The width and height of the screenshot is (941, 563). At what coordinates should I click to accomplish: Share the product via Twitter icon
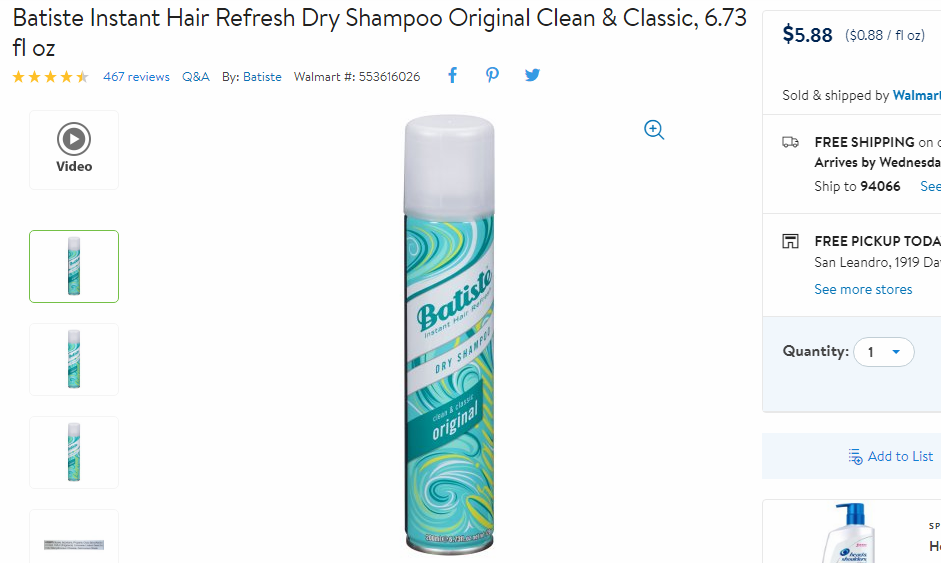tap(532, 75)
